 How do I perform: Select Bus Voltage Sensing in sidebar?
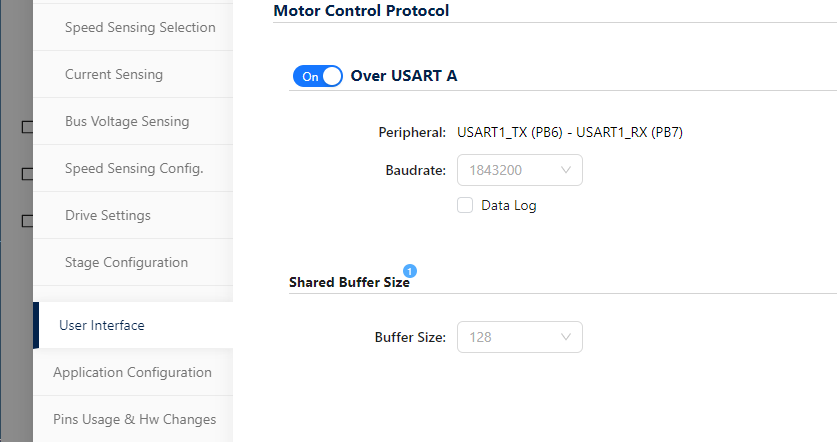(x=127, y=121)
